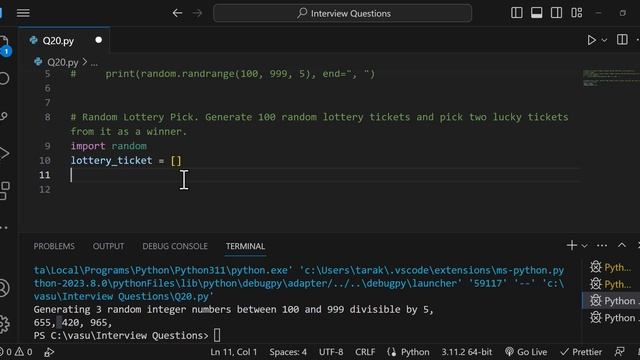
Task: Split the editor to the right
Action: (x=622, y=40)
